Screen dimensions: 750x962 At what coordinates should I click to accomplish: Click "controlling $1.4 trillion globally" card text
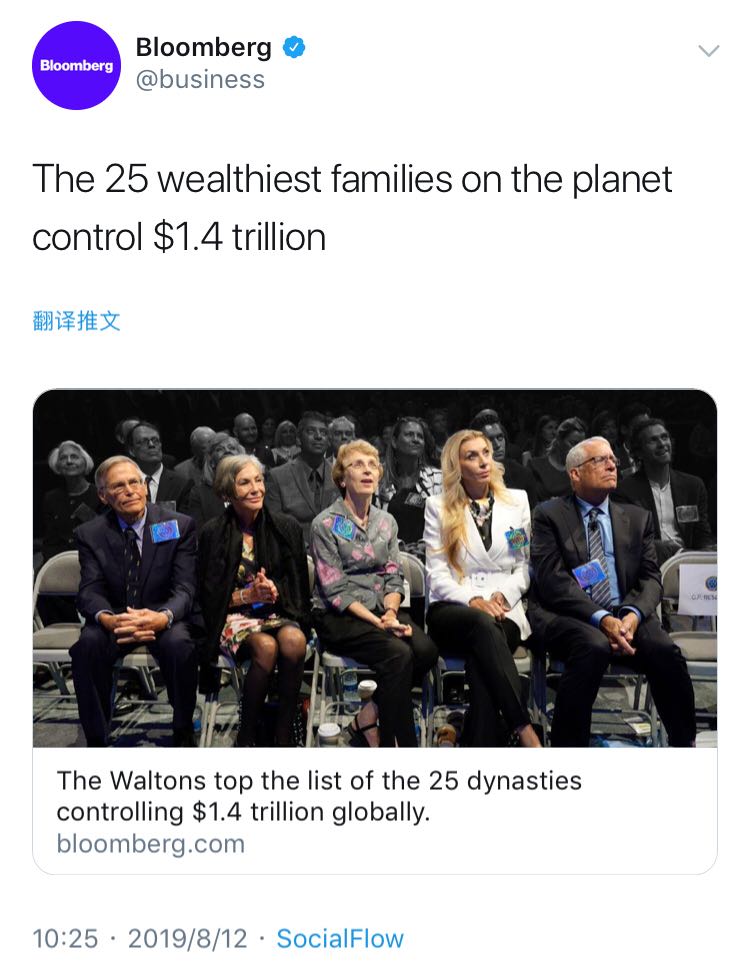[243, 811]
